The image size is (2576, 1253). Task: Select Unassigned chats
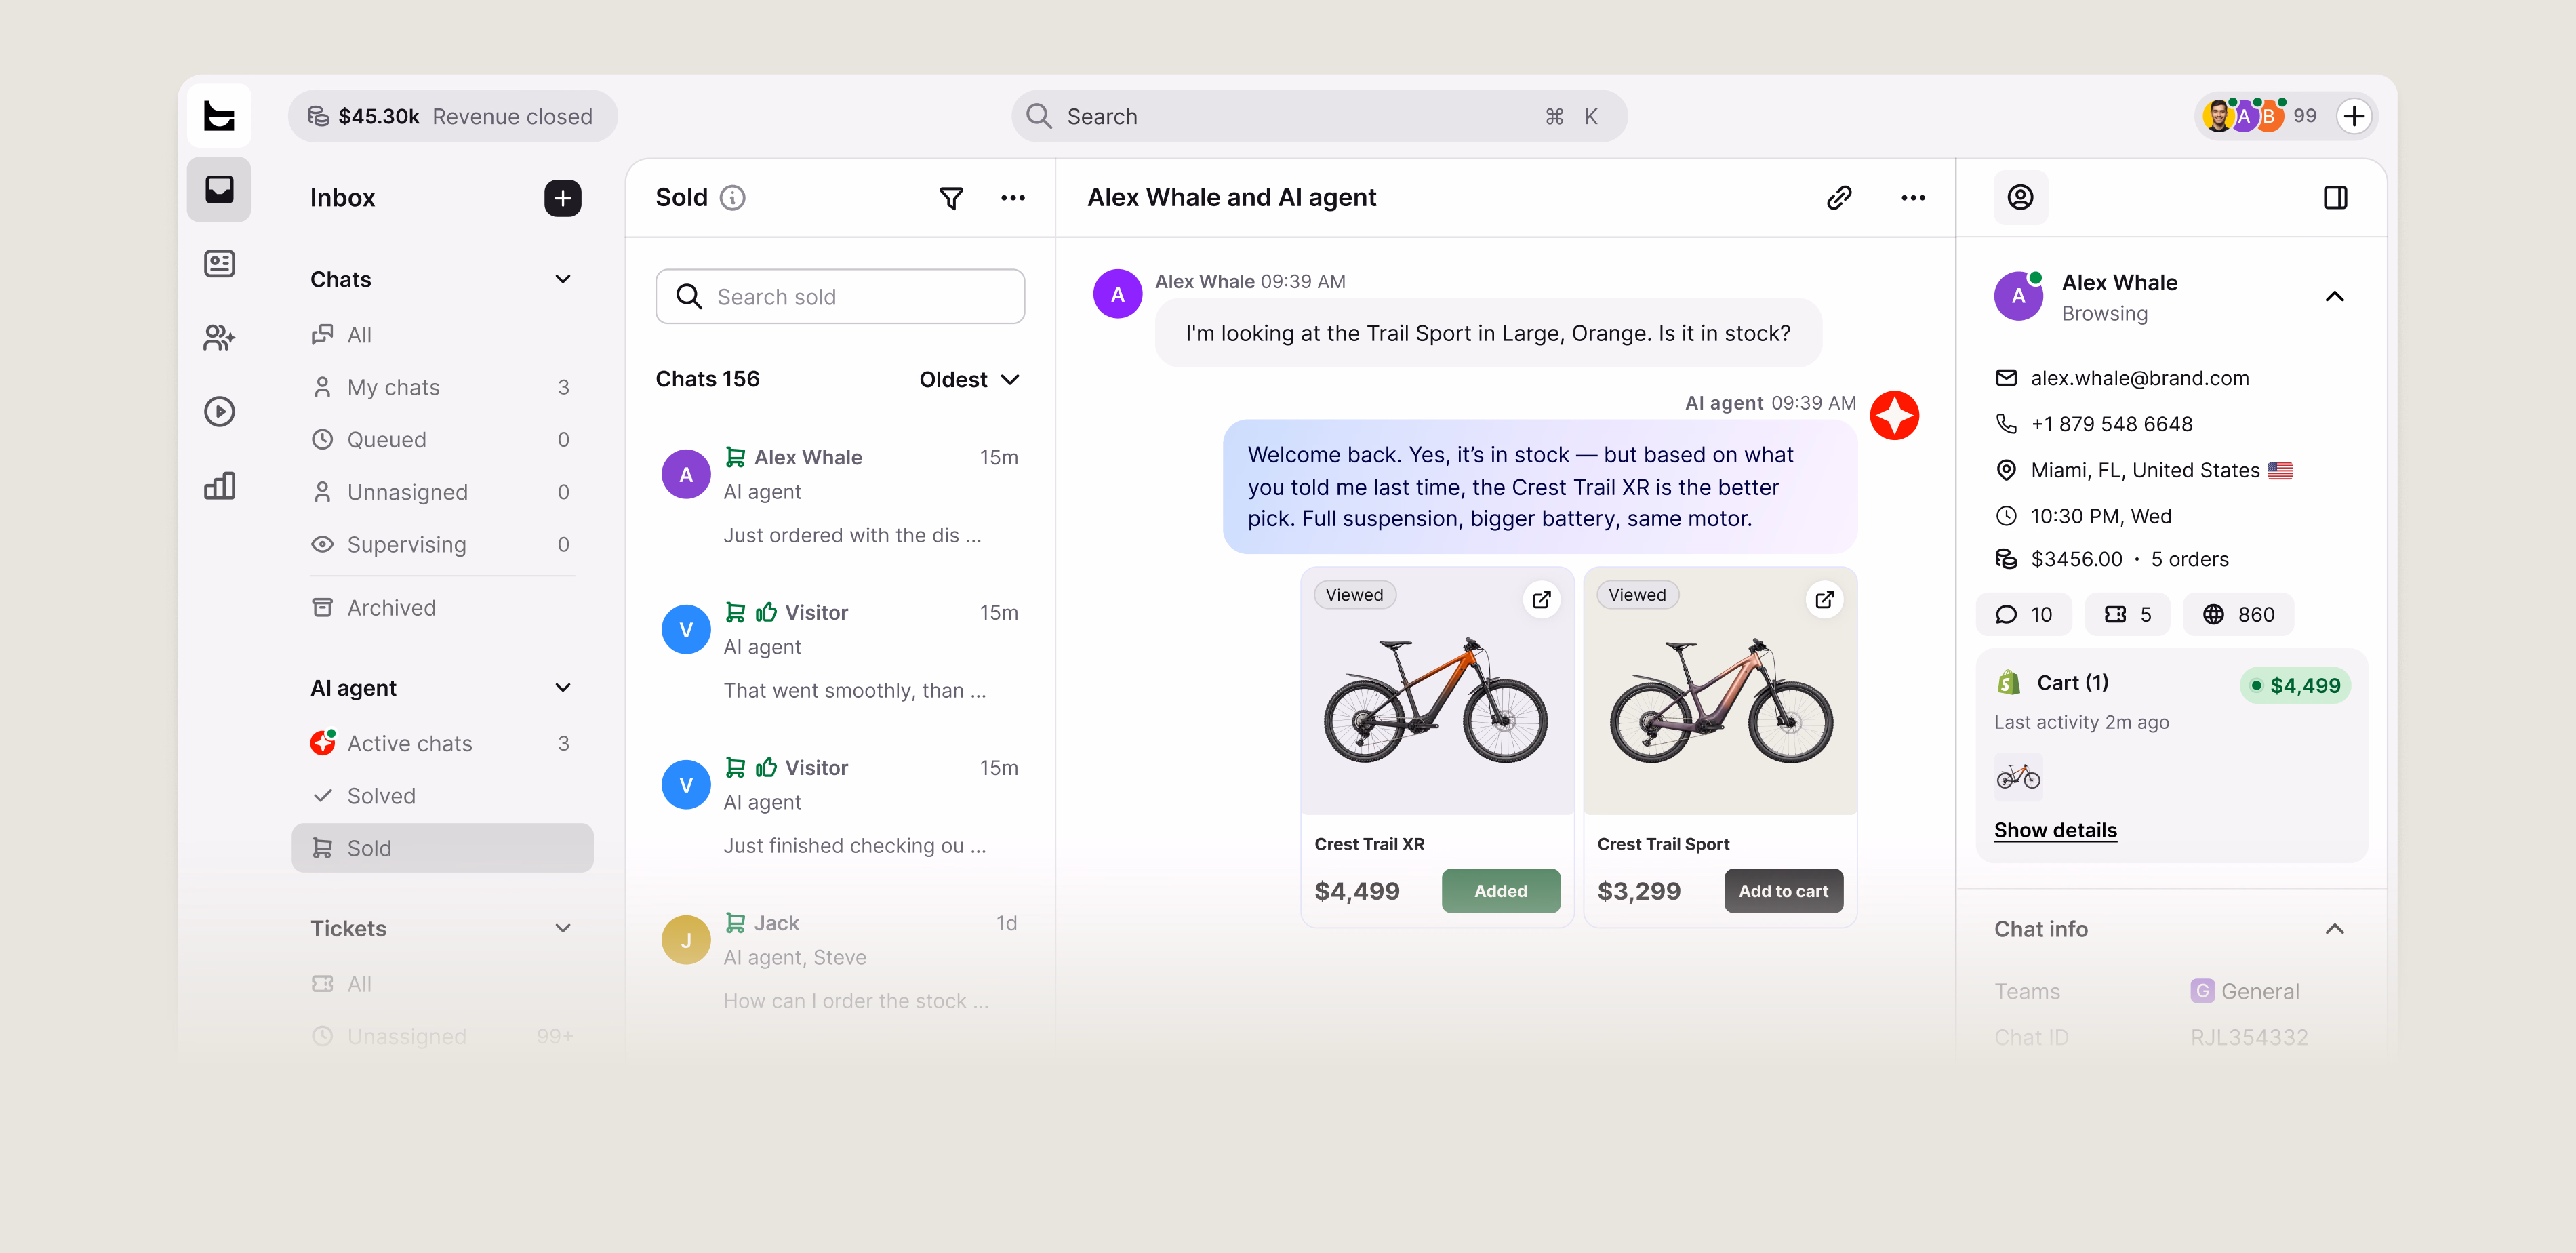(442, 492)
